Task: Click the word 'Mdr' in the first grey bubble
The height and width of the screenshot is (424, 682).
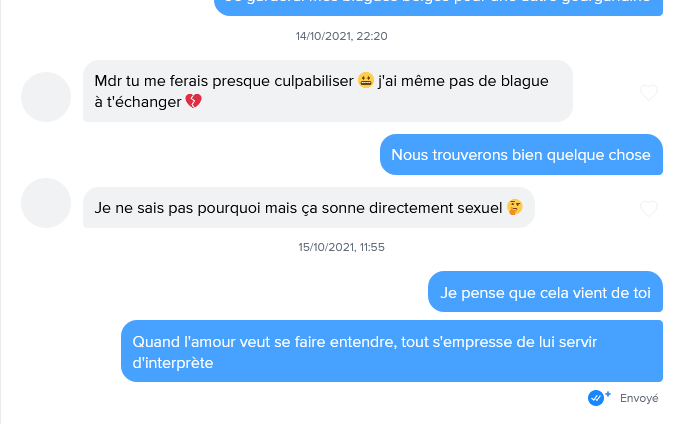Action: tap(109, 81)
